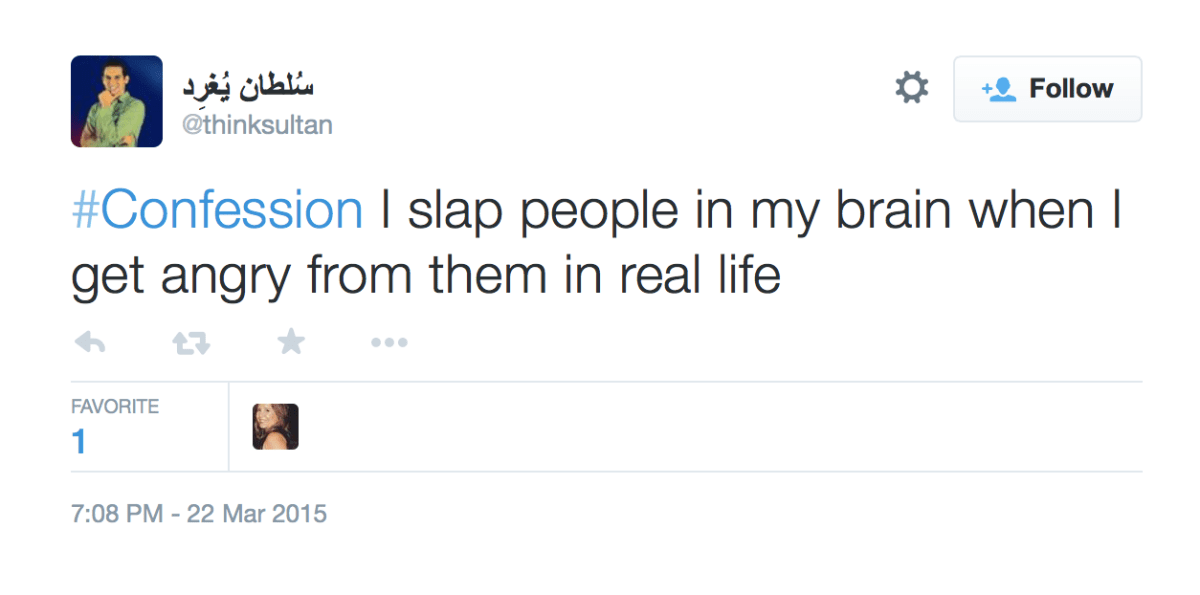Click the add-person icon inside Follow button

tap(999, 89)
